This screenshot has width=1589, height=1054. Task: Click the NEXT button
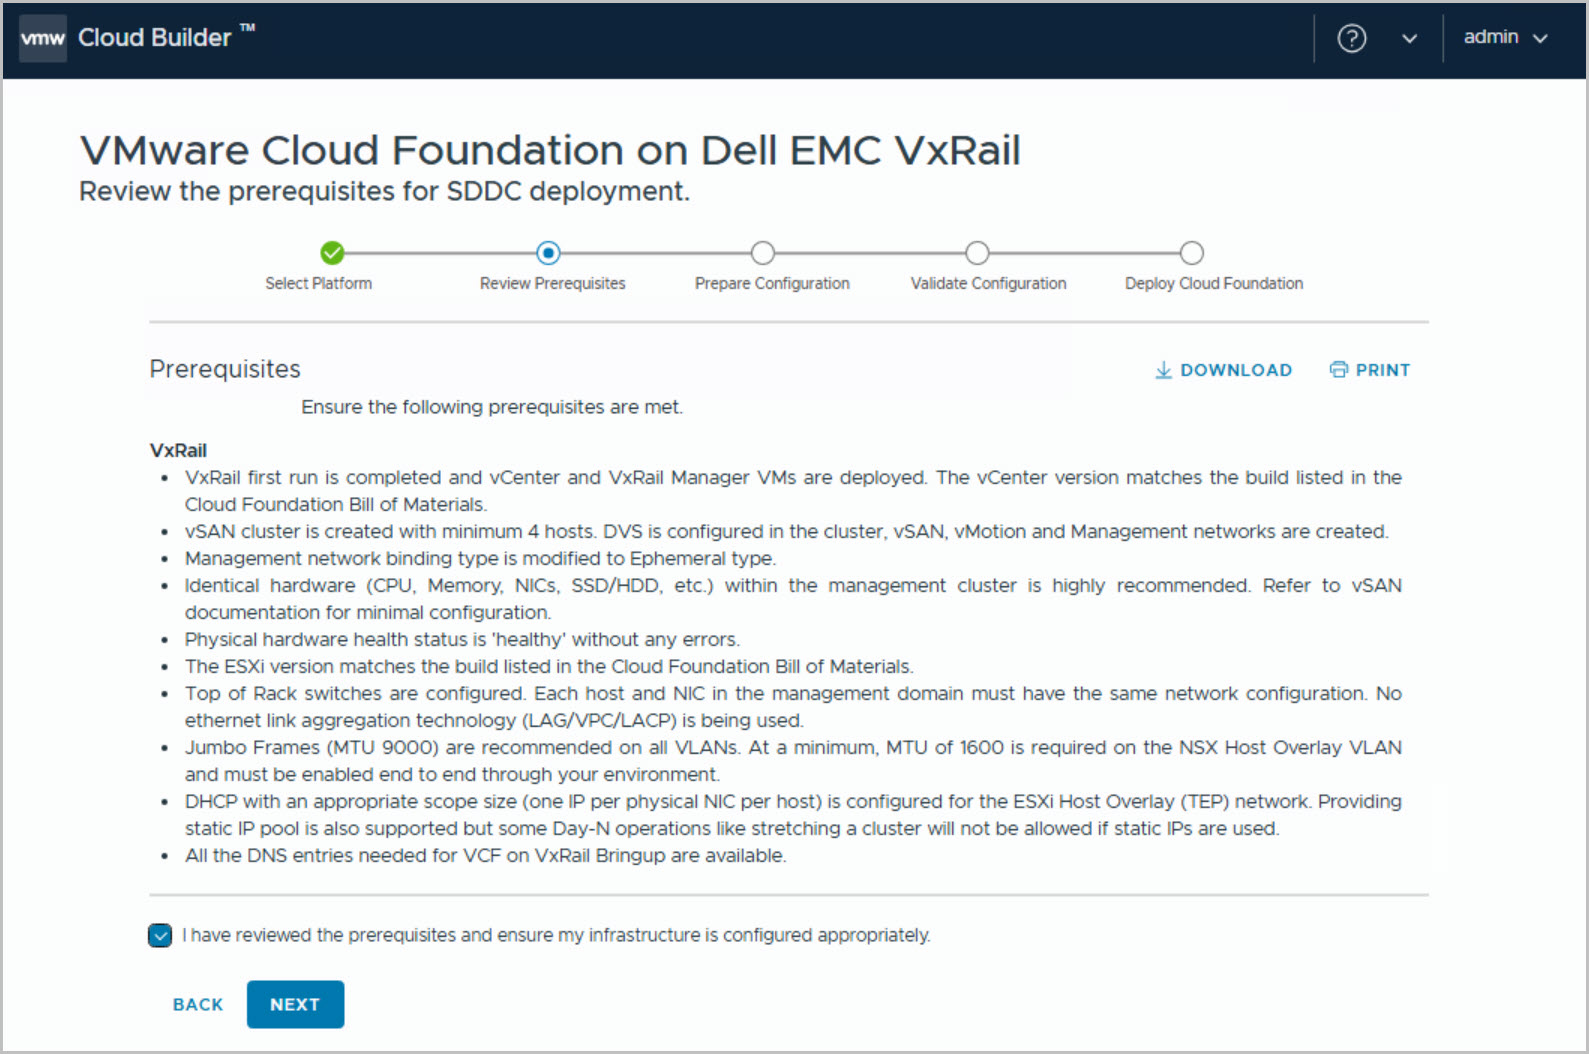pyautogui.click(x=295, y=1004)
